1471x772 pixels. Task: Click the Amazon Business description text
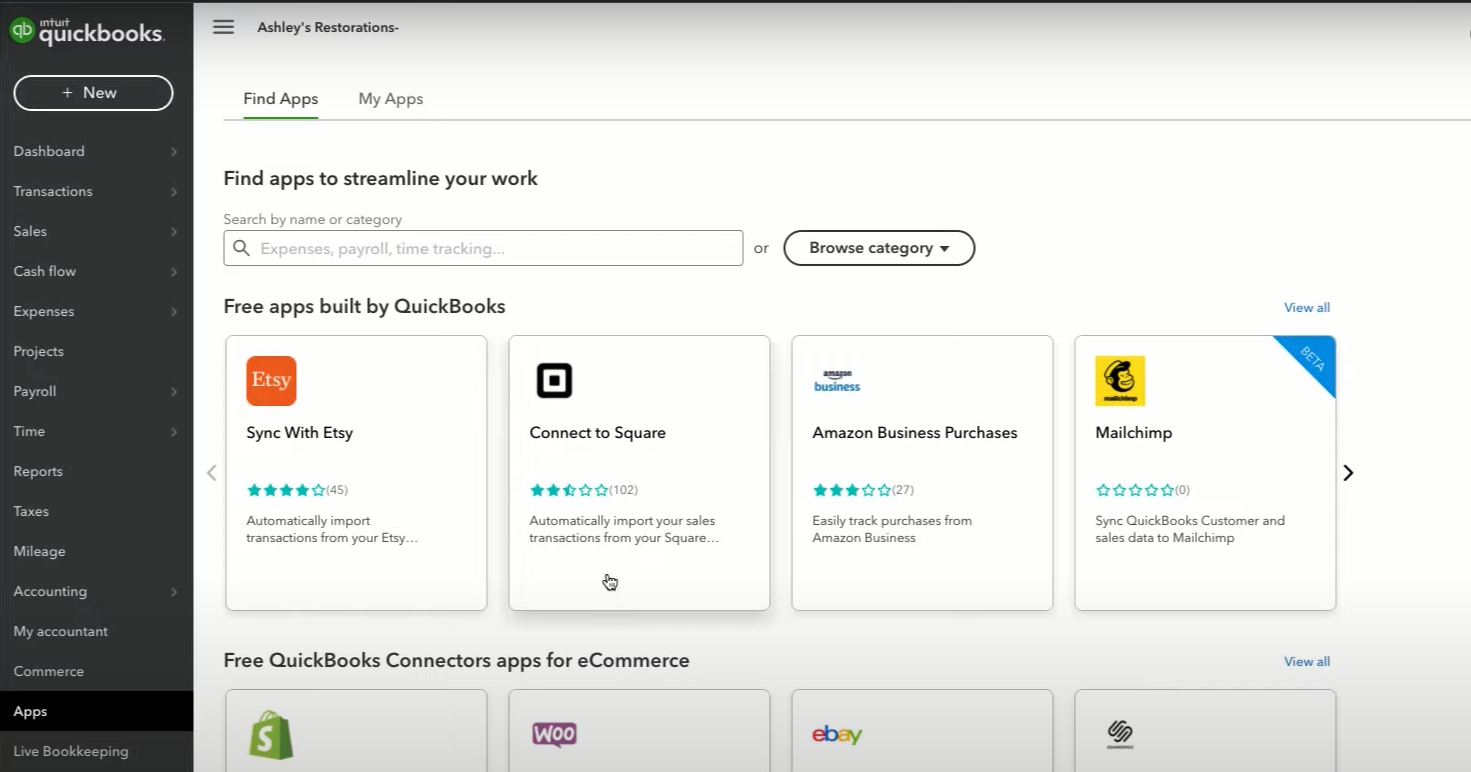pos(892,529)
